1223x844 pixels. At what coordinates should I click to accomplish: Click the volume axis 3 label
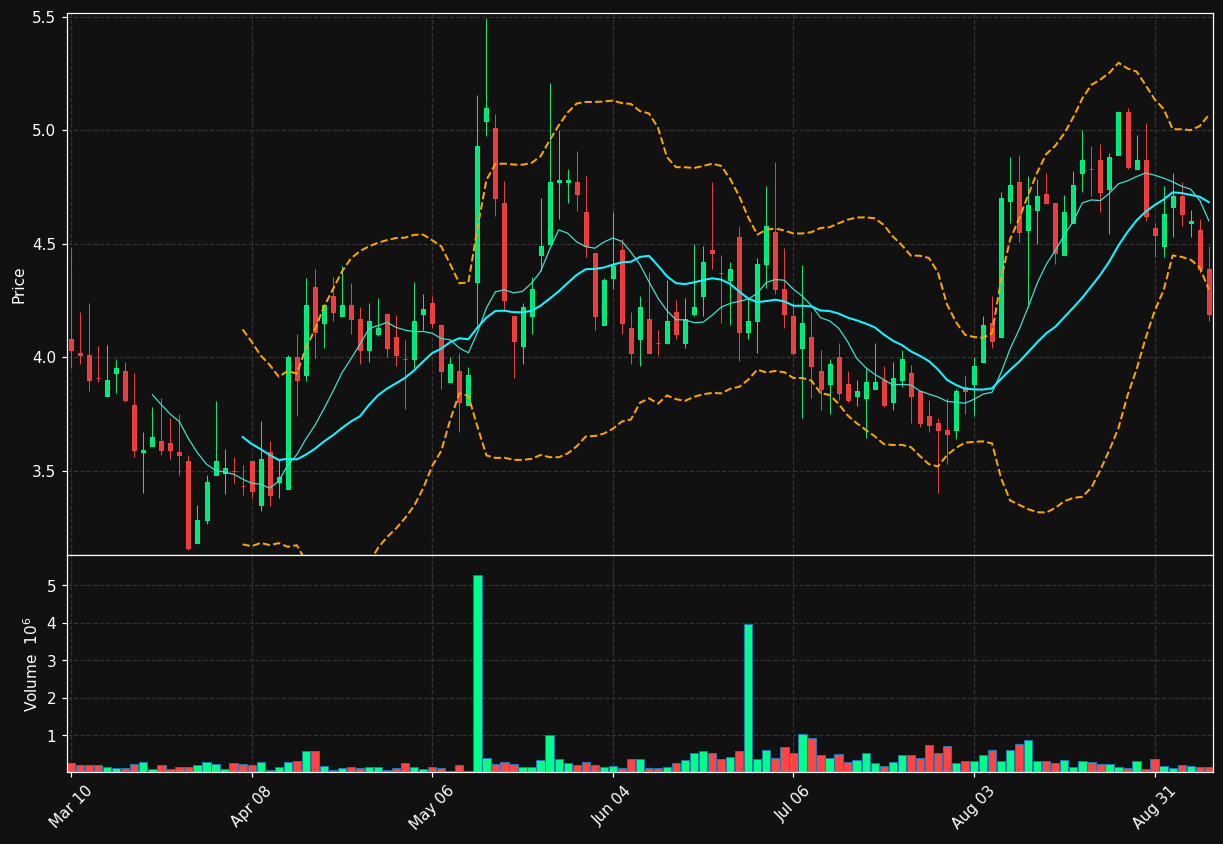(53, 661)
